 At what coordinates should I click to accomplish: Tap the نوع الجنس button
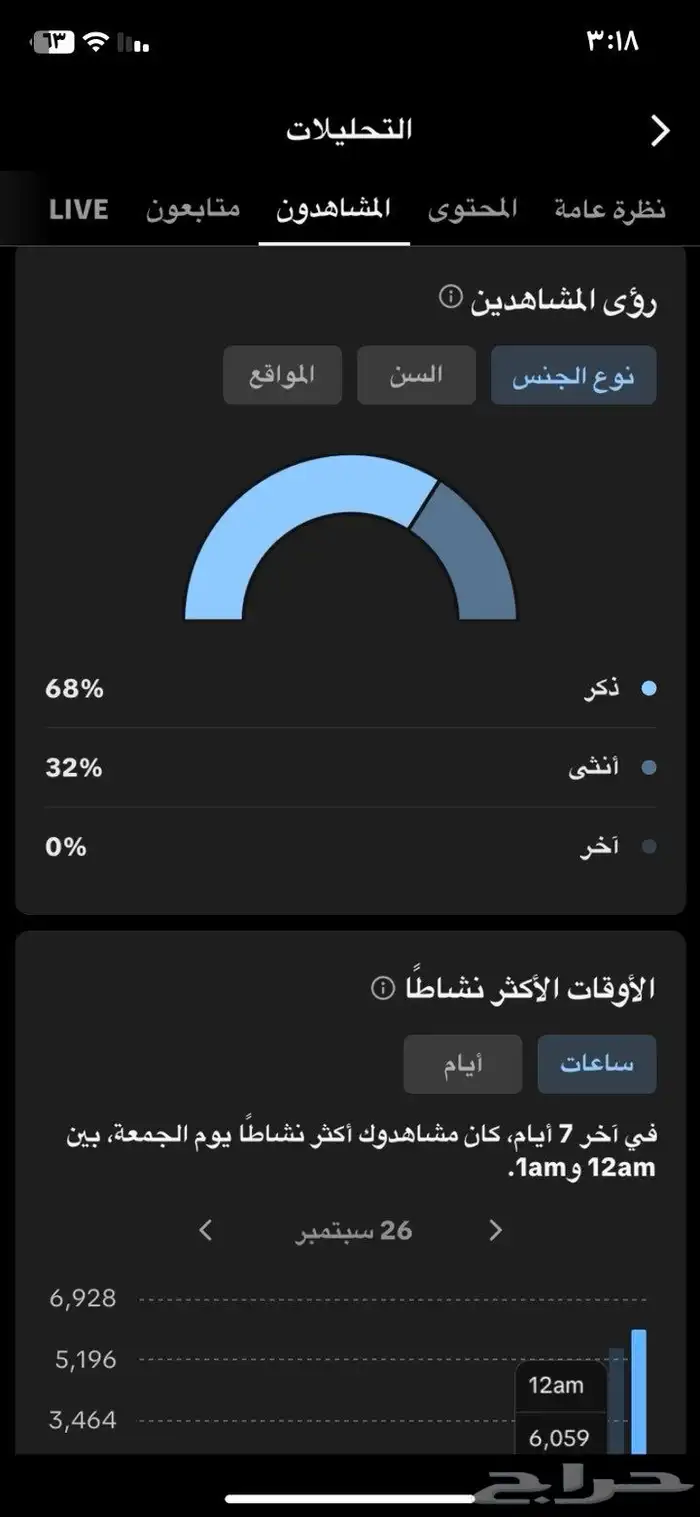pos(573,374)
